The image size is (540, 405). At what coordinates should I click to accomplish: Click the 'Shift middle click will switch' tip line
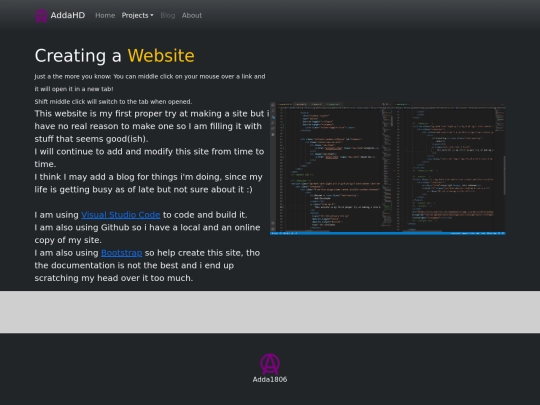tap(113, 102)
